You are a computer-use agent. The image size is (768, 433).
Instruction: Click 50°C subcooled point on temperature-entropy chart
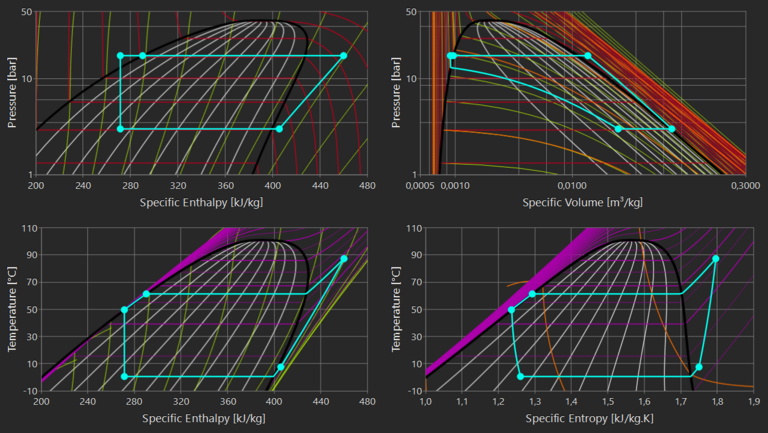pyautogui.click(x=511, y=310)
